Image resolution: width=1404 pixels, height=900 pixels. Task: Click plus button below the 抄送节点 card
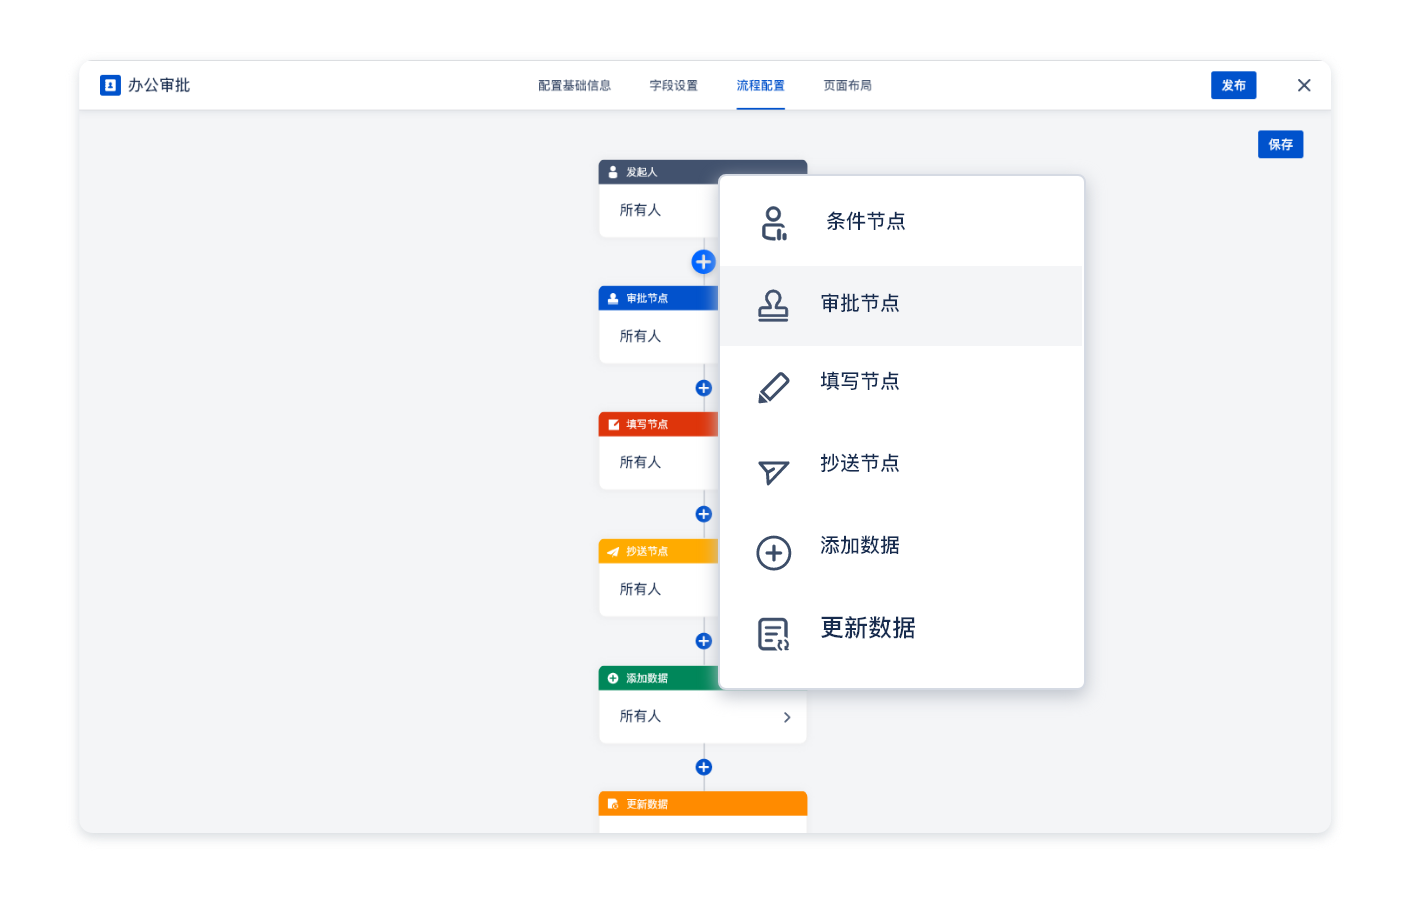703,641
